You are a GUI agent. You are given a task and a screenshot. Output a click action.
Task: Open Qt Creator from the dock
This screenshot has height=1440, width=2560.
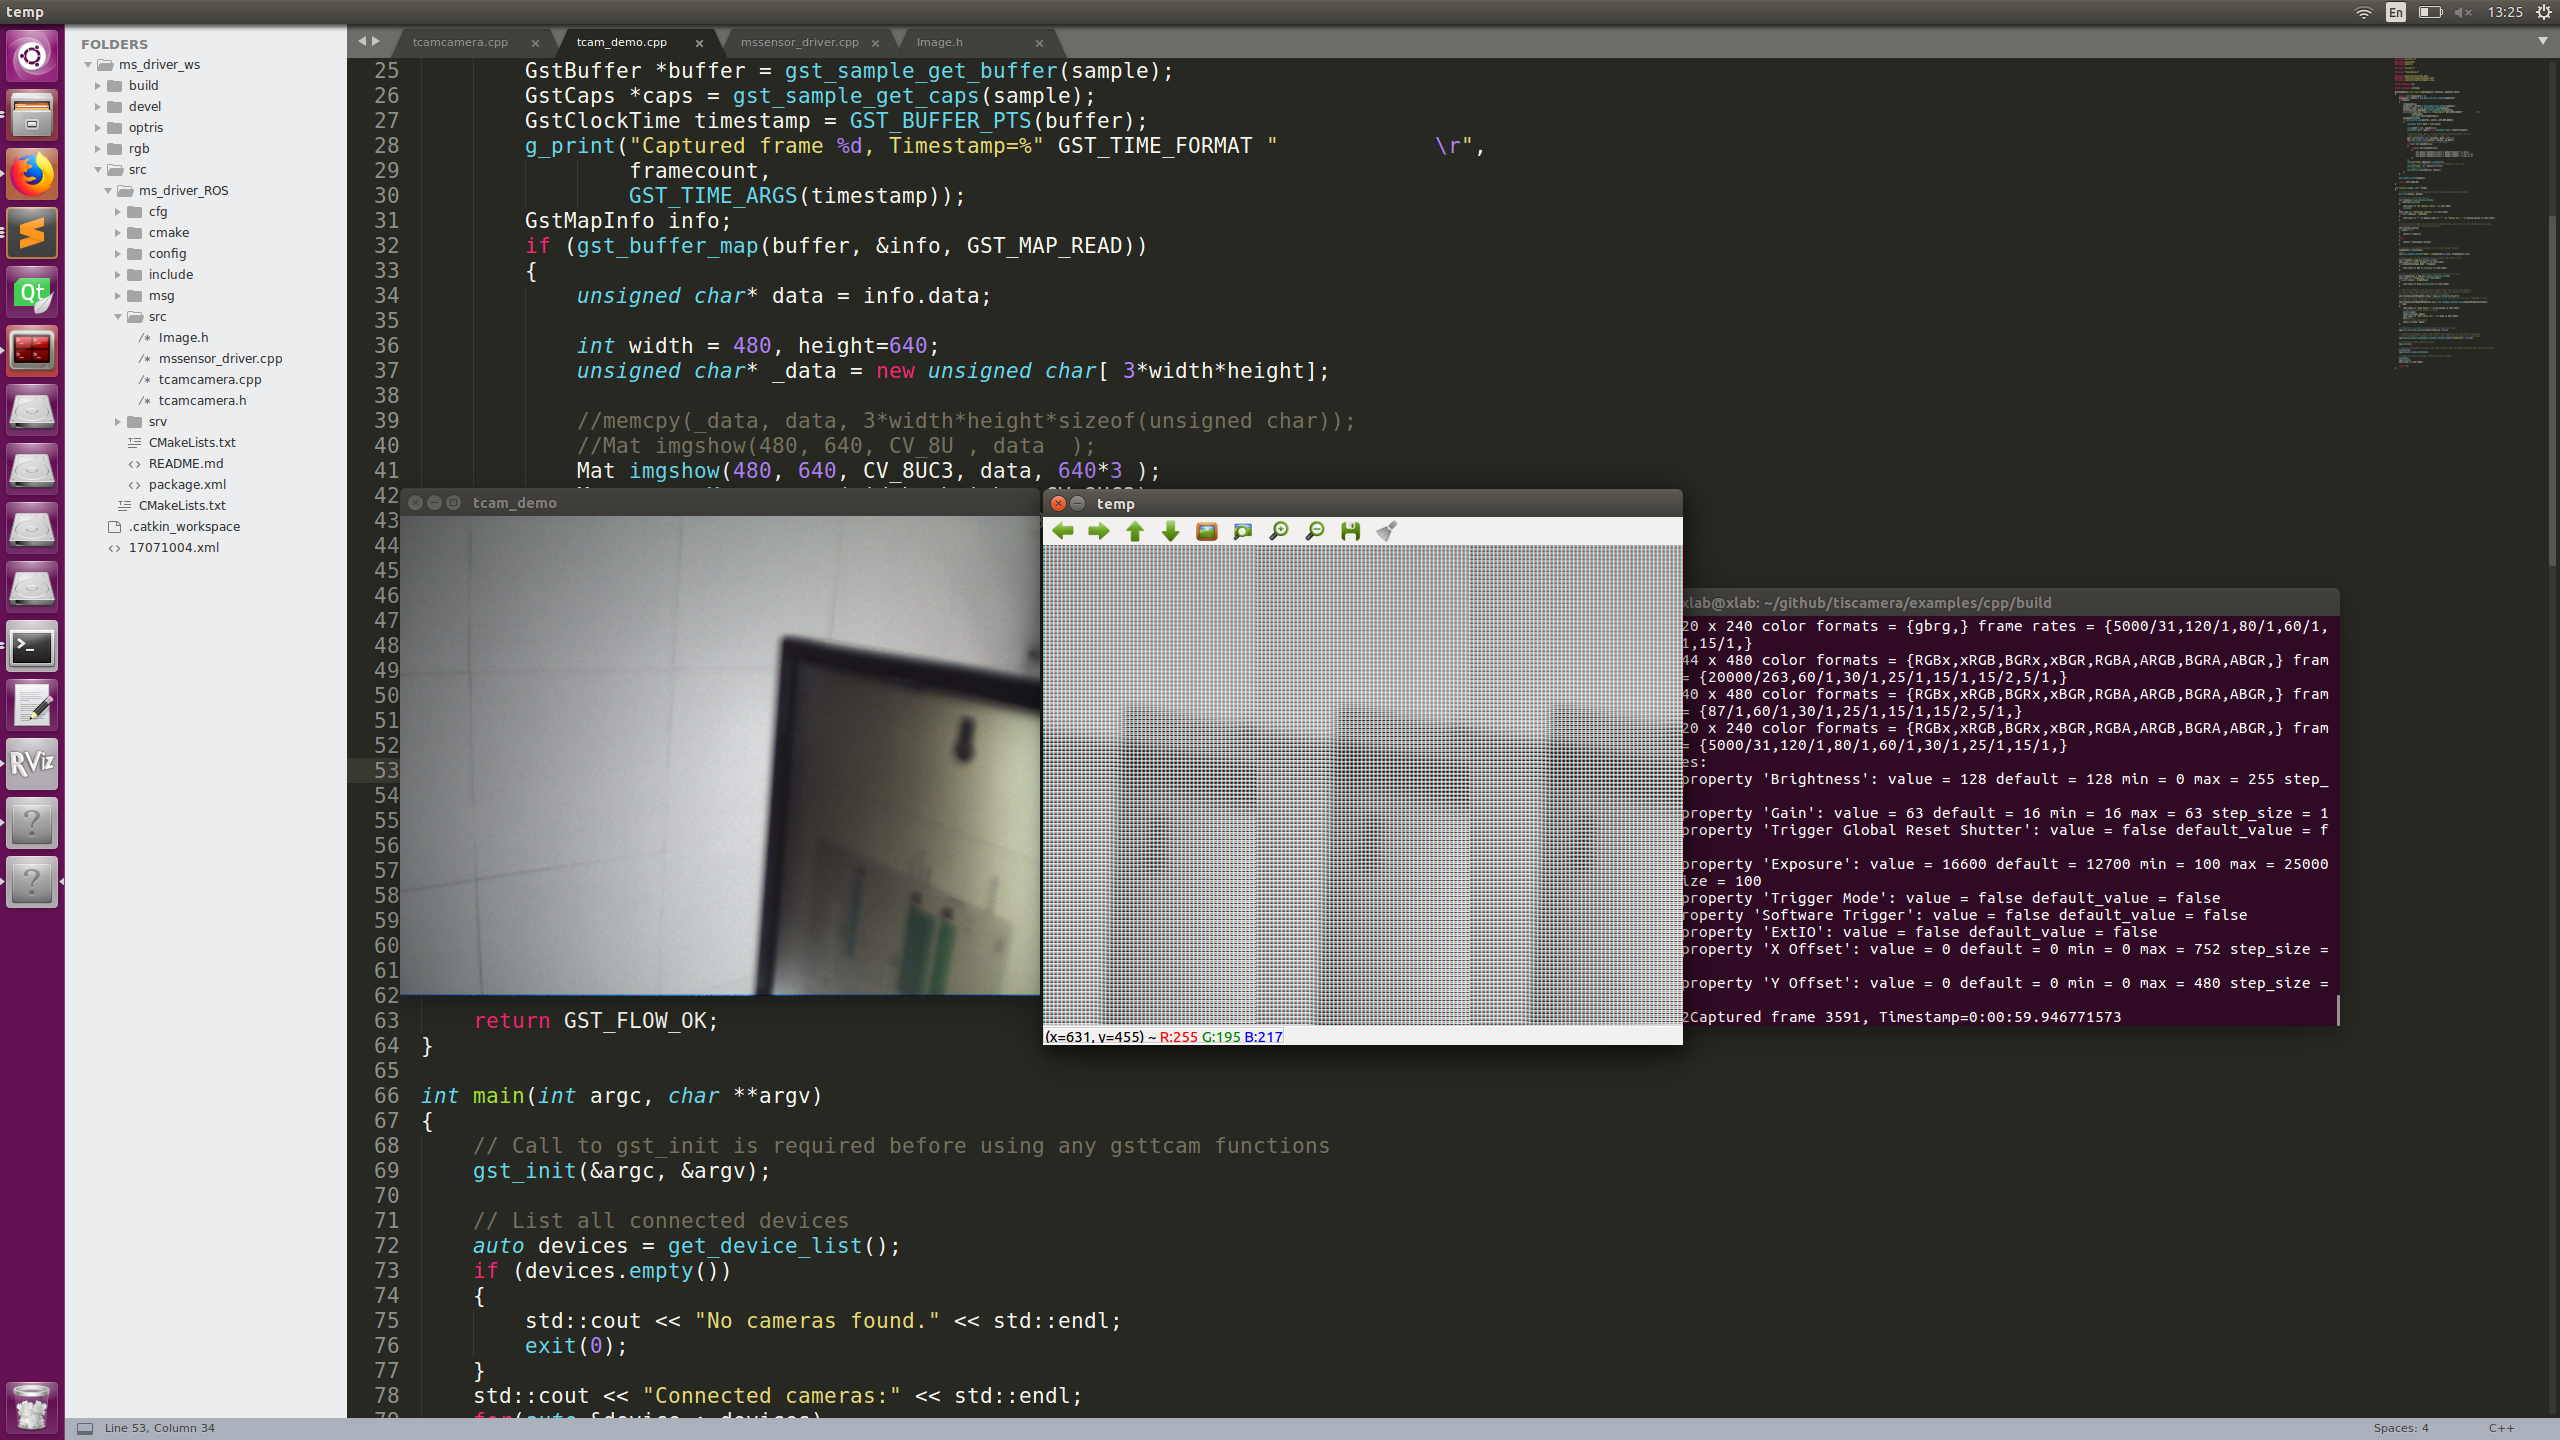[31, 292]
